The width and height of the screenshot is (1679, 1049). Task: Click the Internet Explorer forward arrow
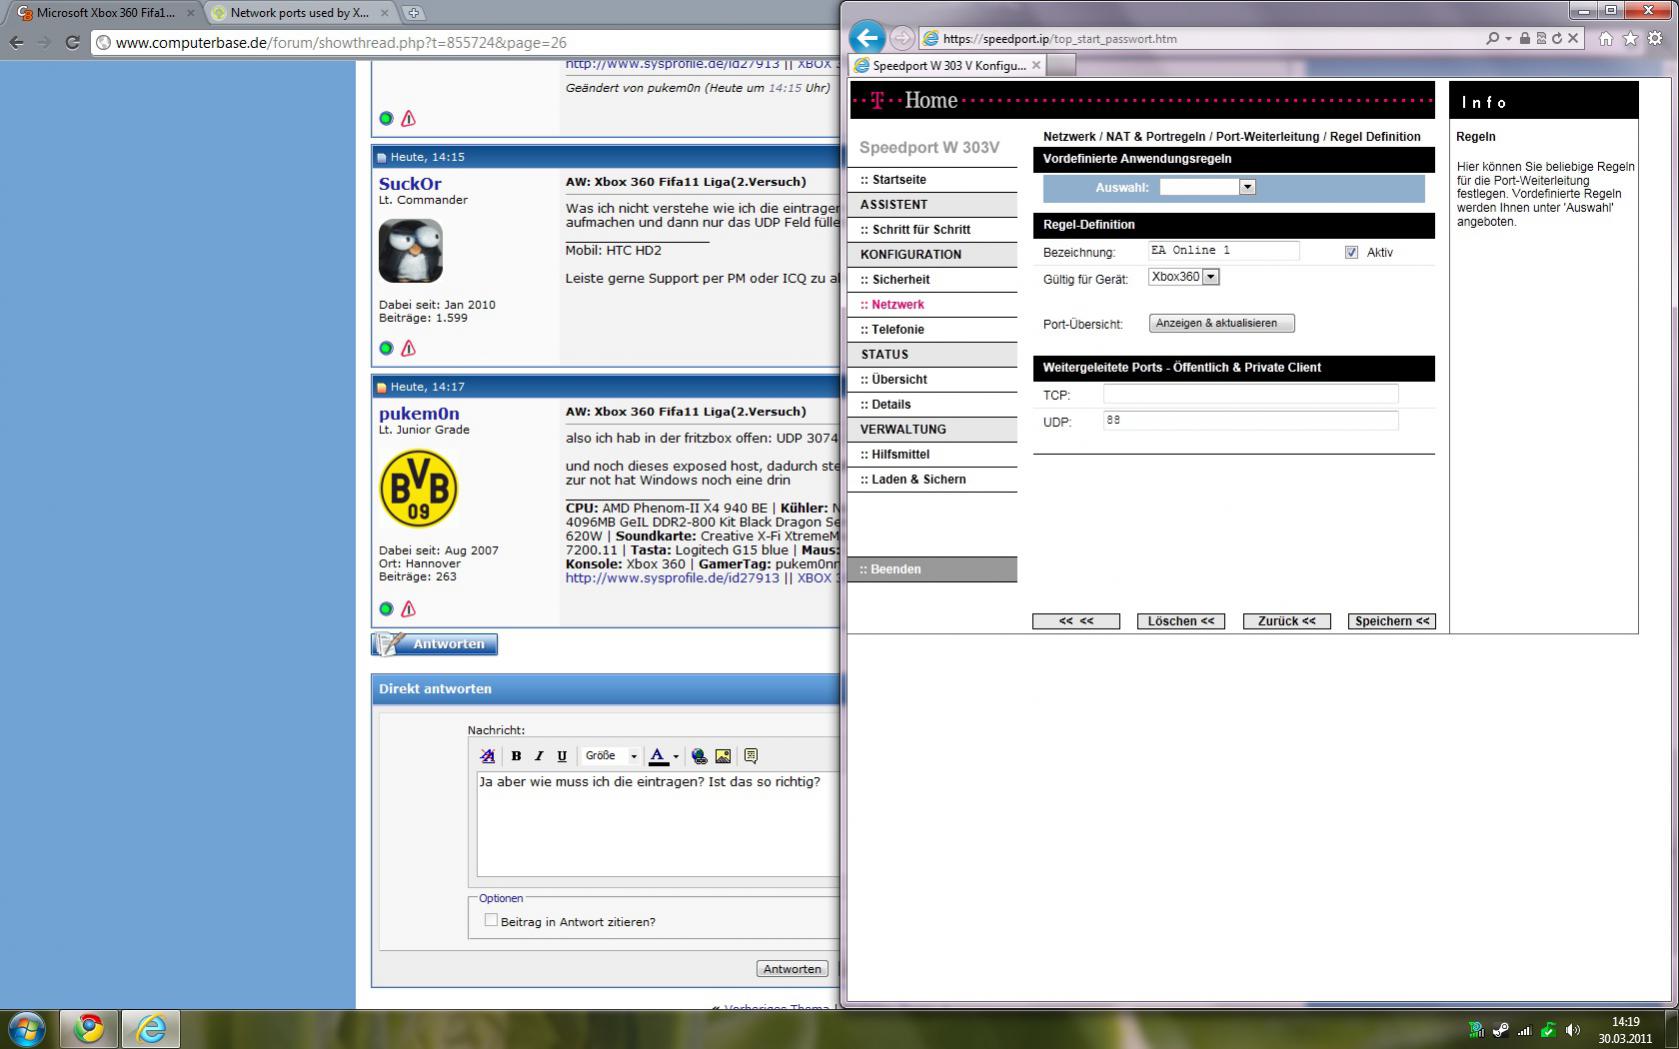[902, 38]
